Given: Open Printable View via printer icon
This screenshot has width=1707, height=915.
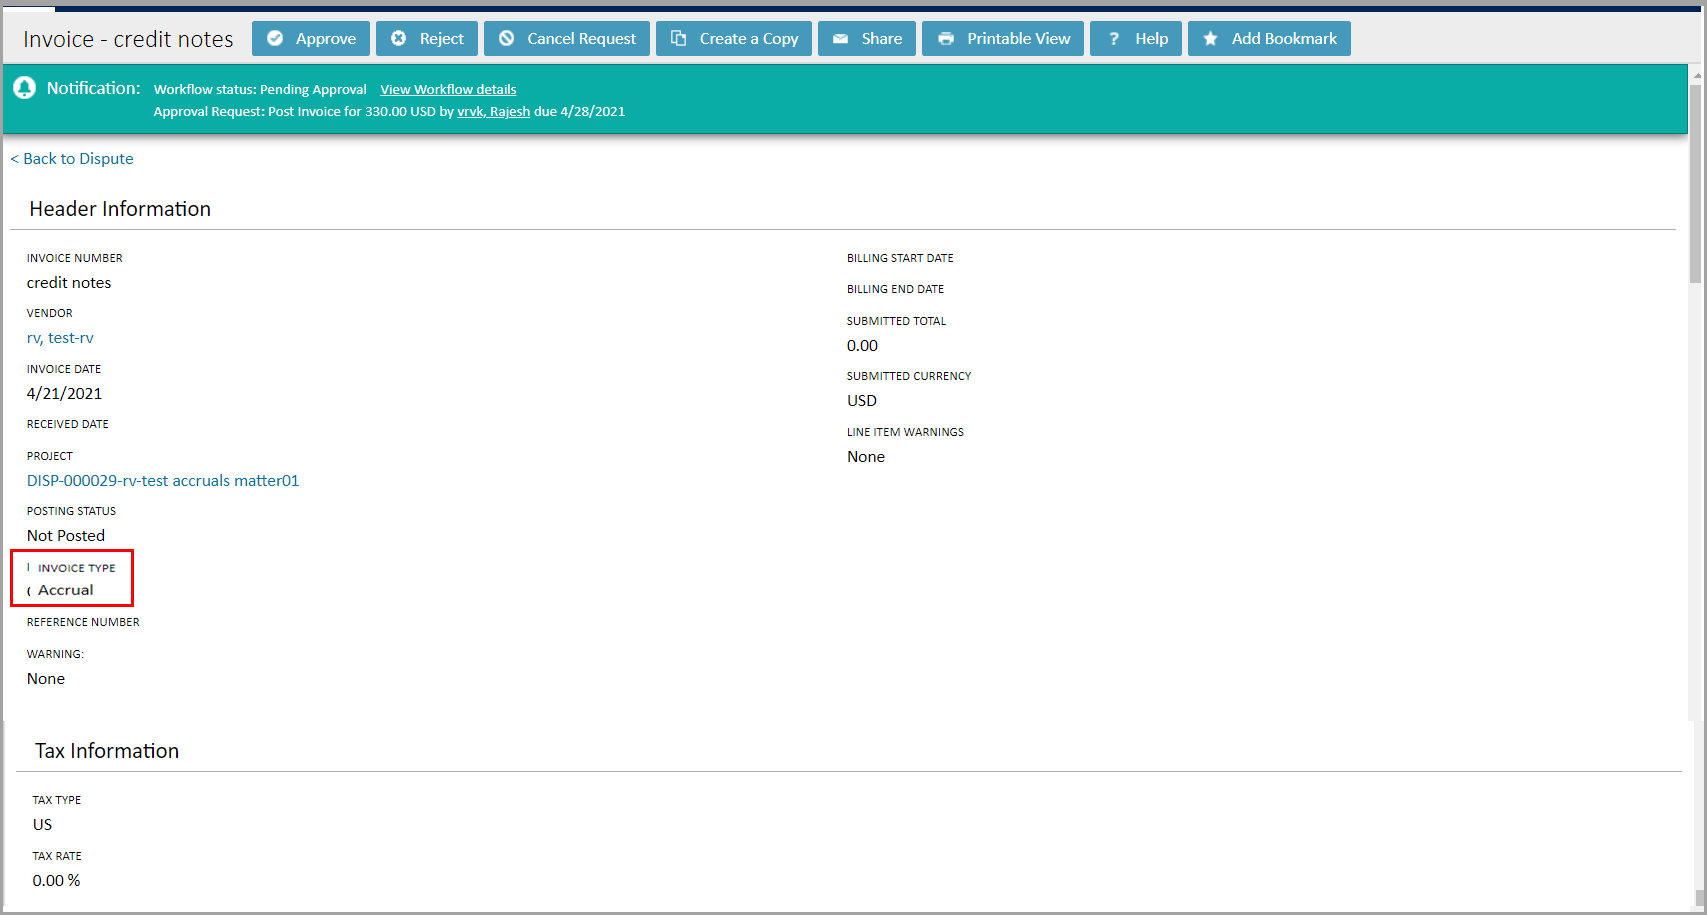Looking at the screenshot, I should [x=946, y=39].
